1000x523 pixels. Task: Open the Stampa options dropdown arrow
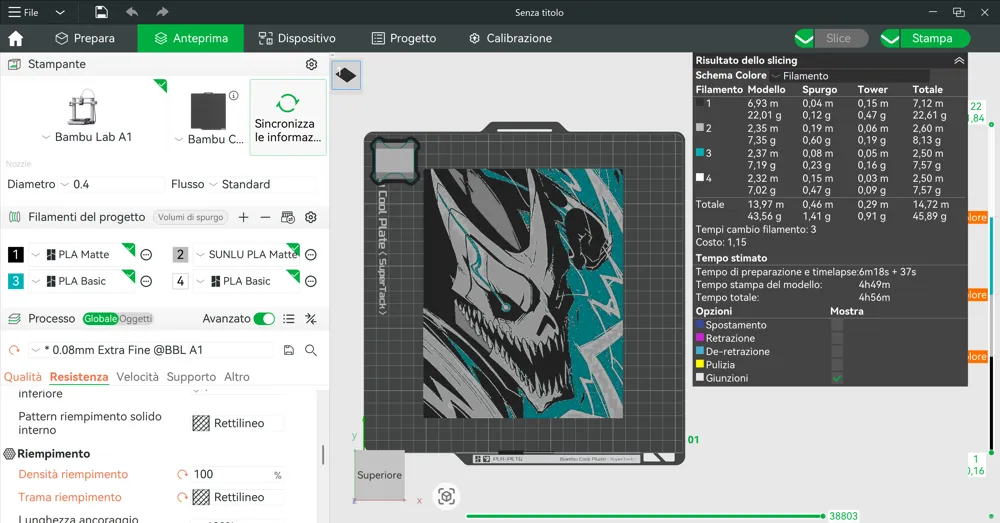point(890,38)
